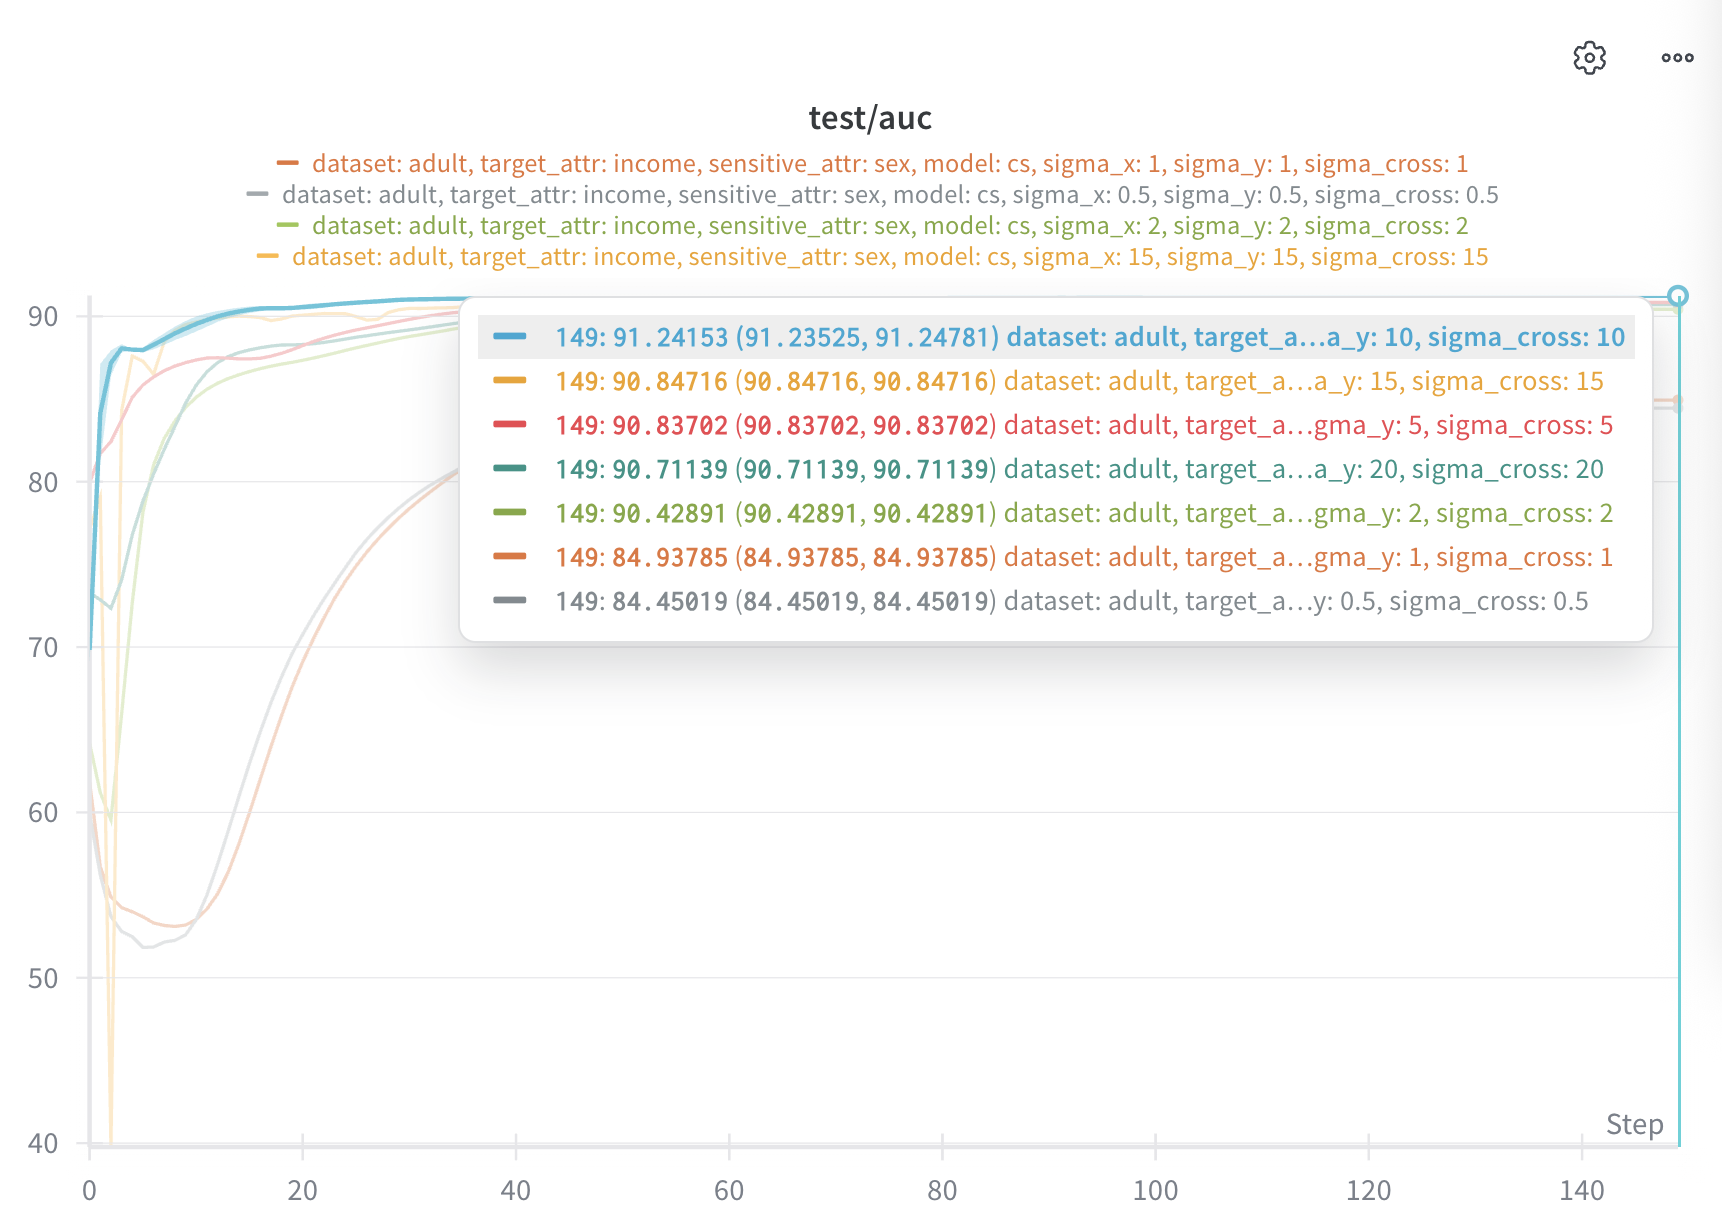
Task: Open the three-dot more options menu
Action: point(1677,58)
